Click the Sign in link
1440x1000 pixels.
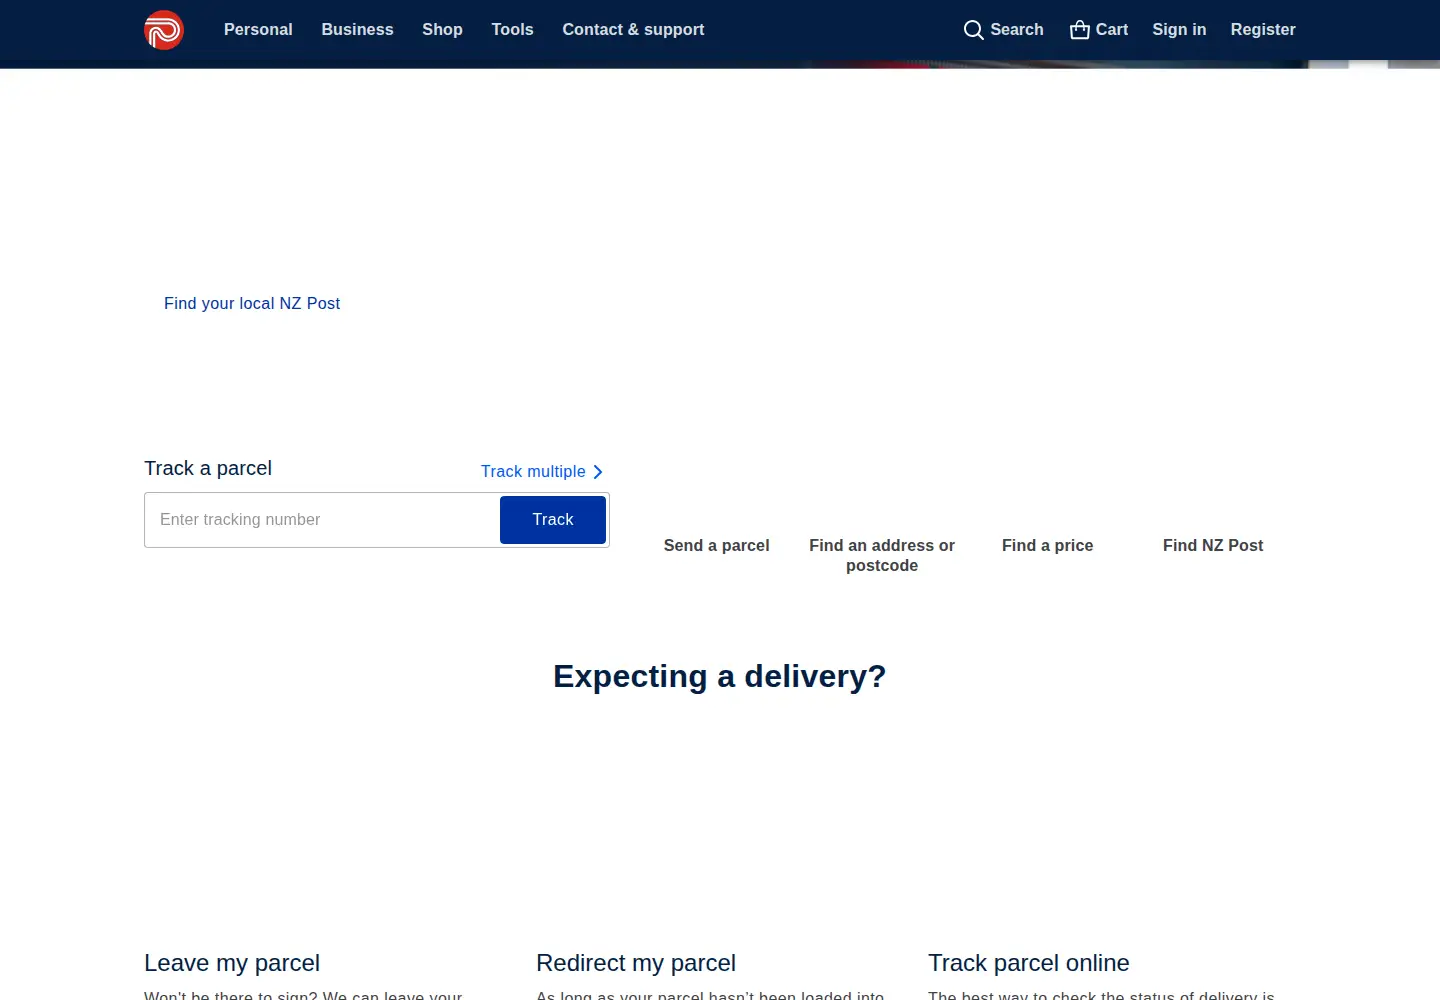[1179, 30]
